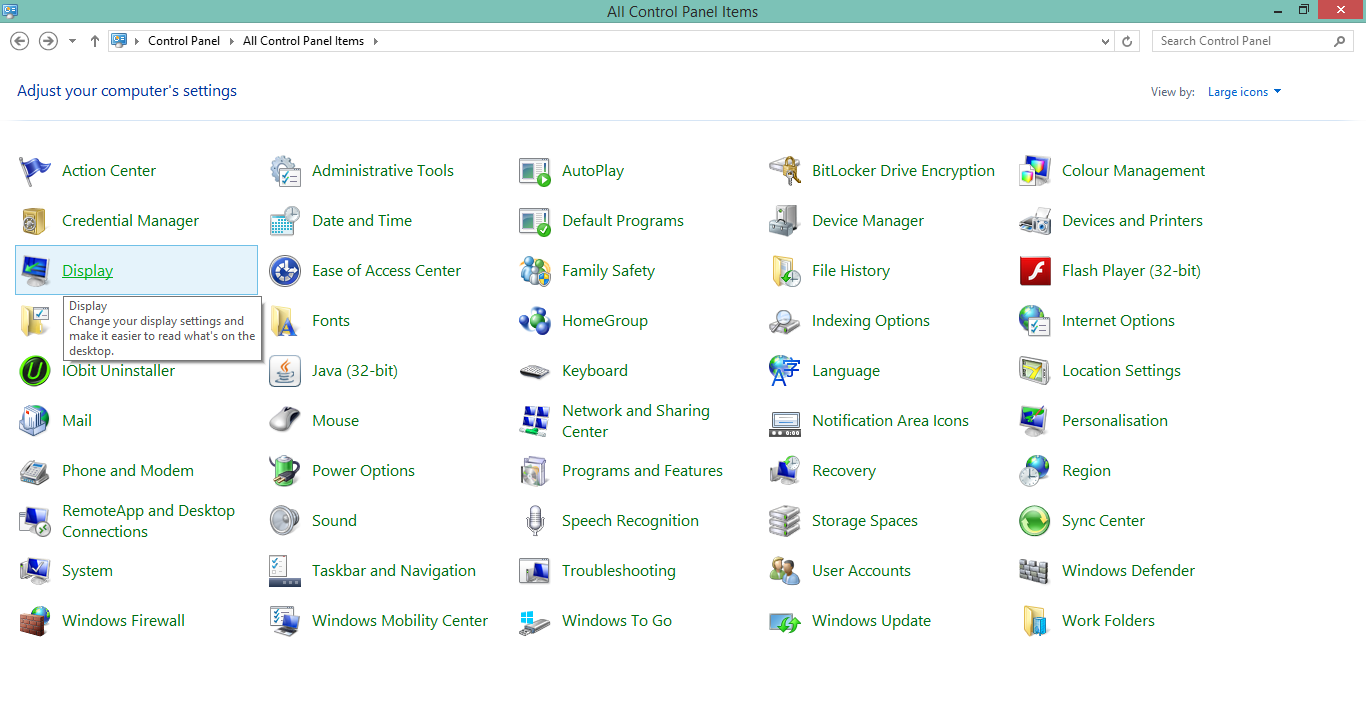Open the Taskbar and Navigation link

click(394, 571)
